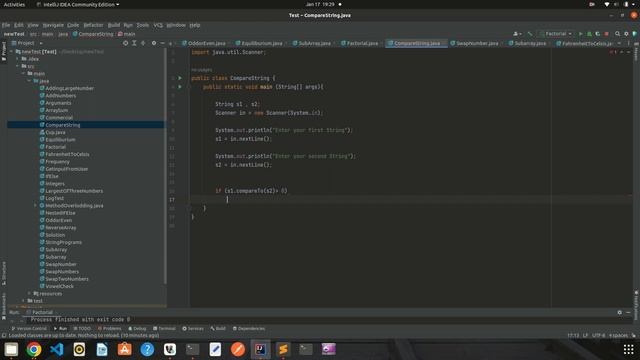Build project using the hammer icon
The width and height of the screenshot is (640, 360).
coord(530,34)
